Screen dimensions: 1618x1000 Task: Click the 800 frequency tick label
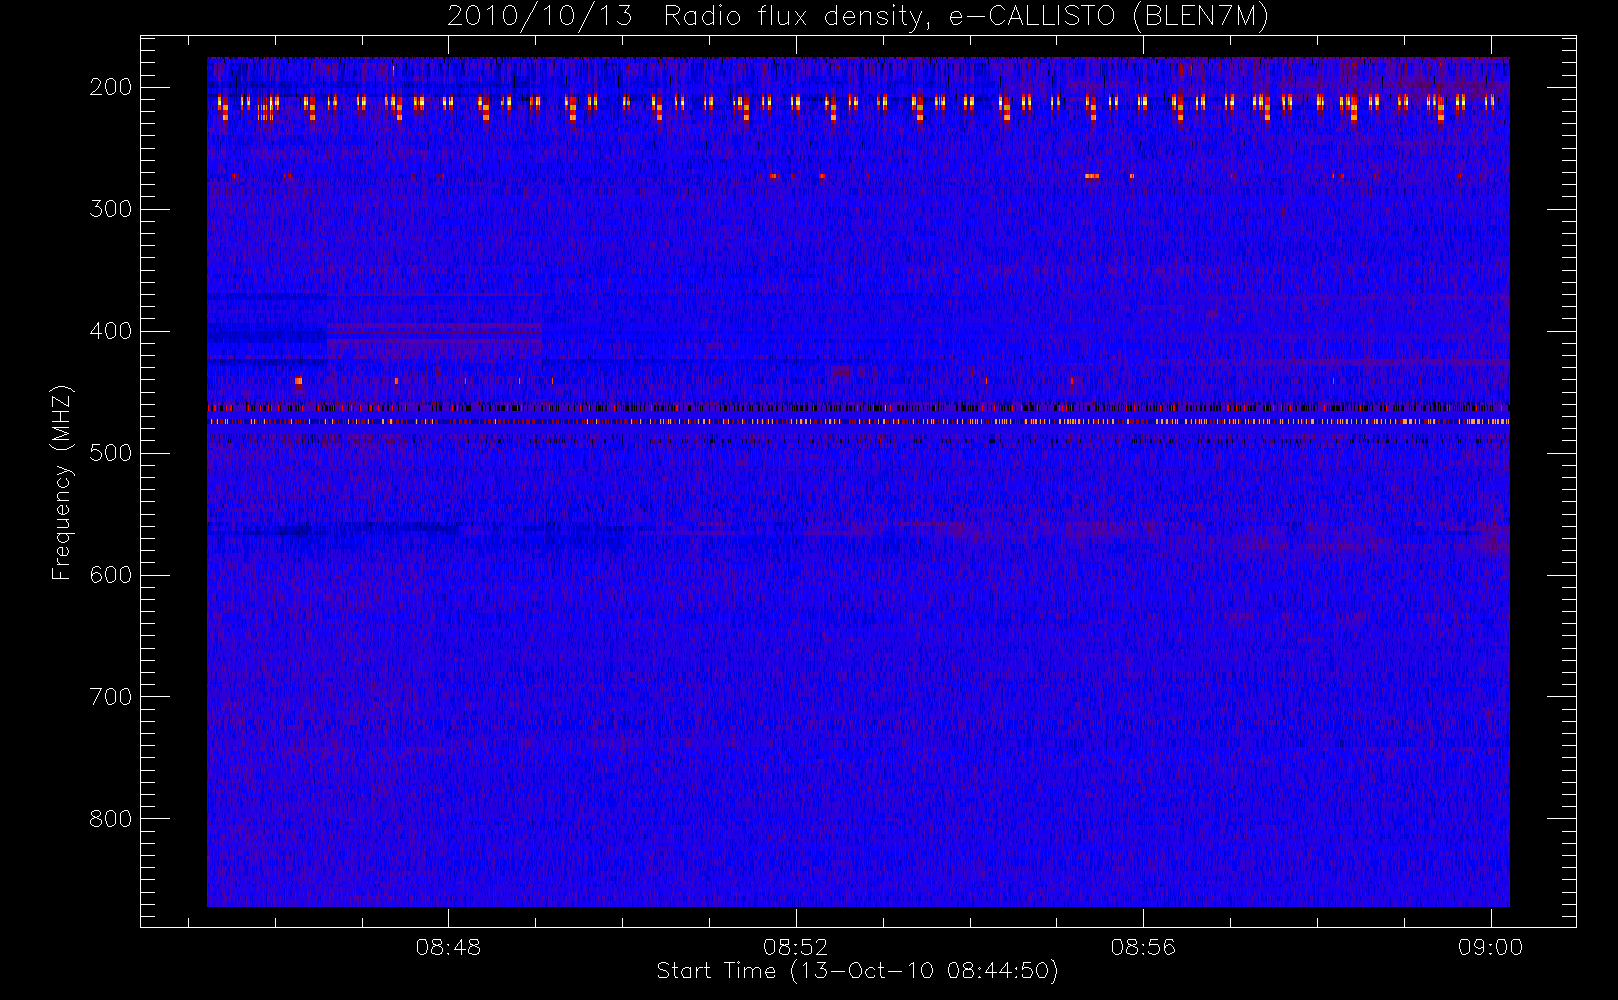(111, 819)
